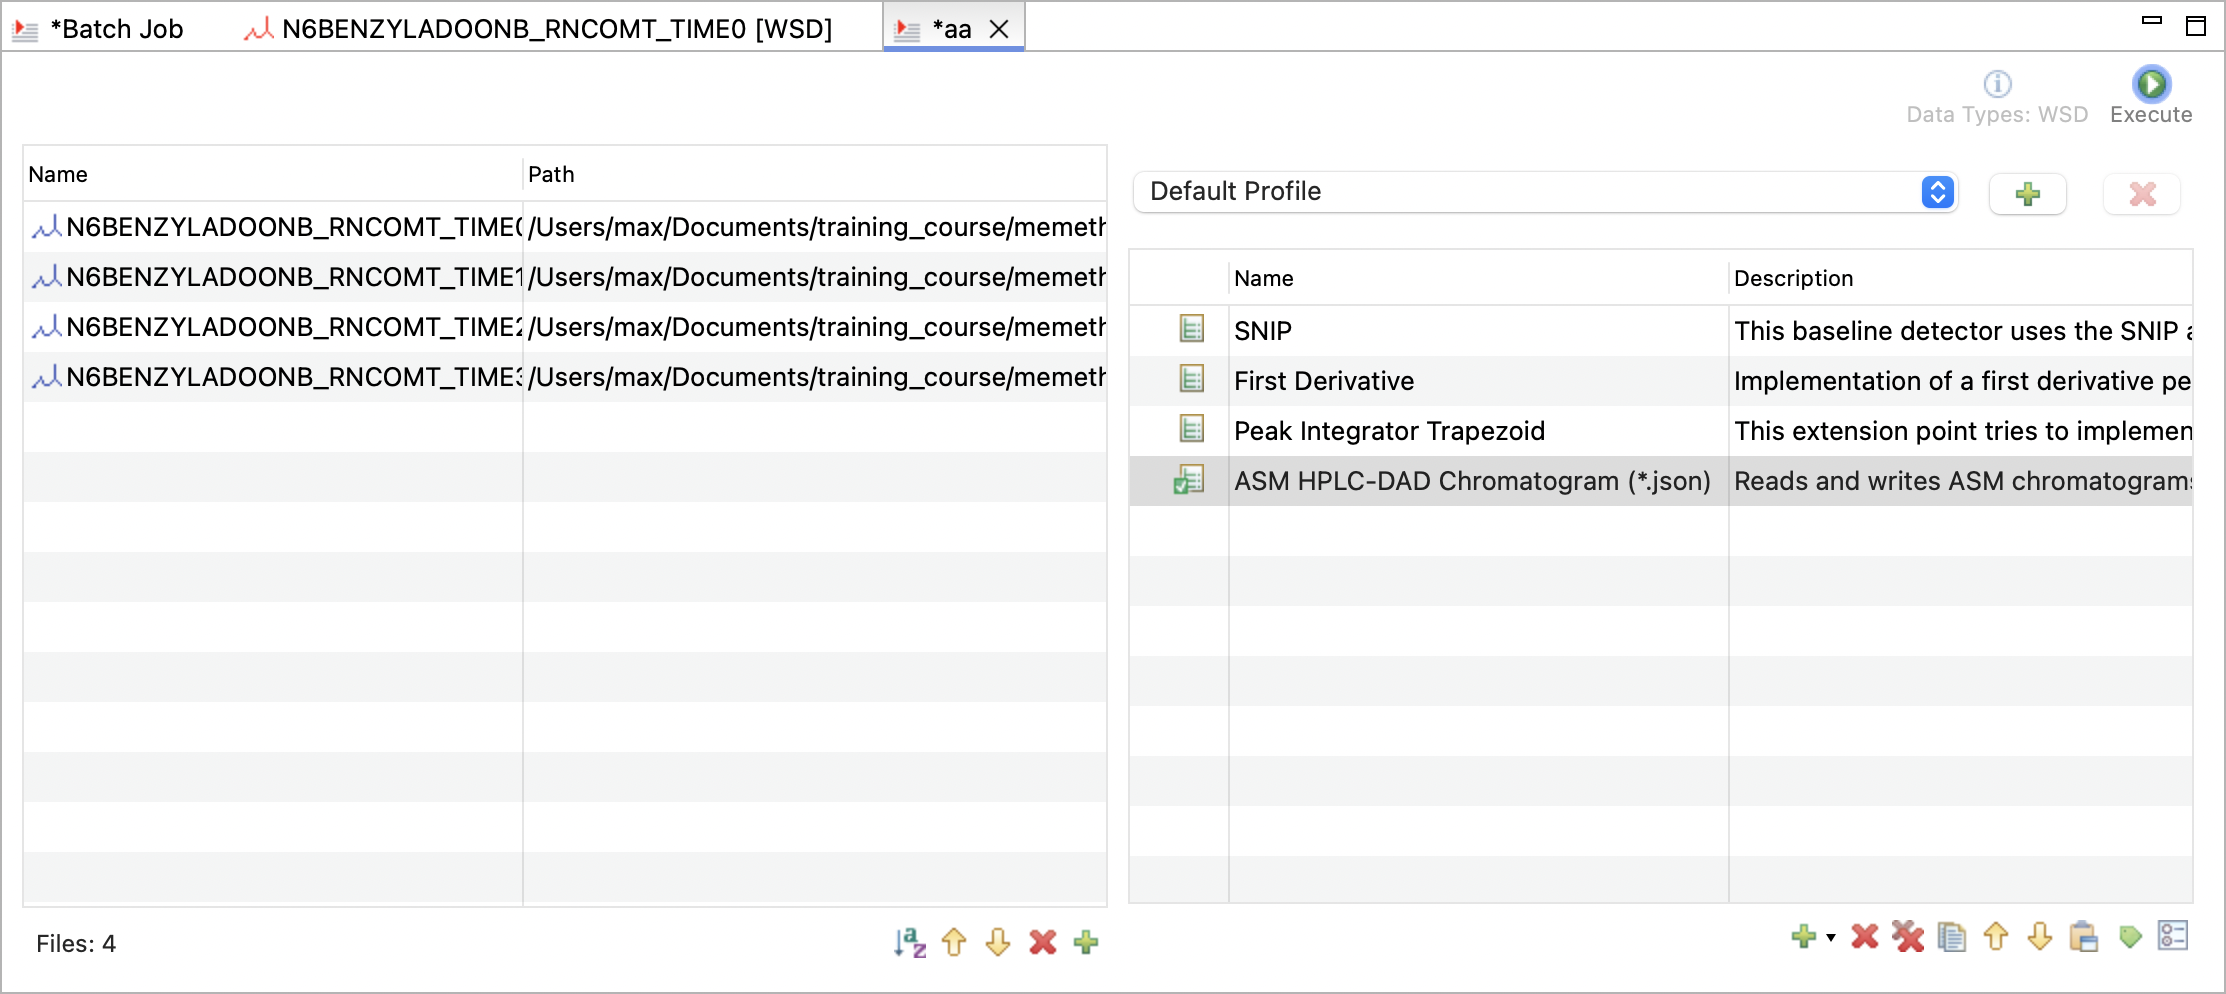The height and width of the screenshot is (994, 2226).
Task: Move selected process method up
Action: [1996, 937]
